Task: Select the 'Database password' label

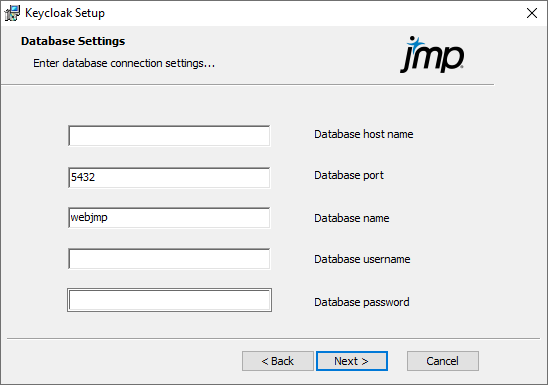Action: 362,302
